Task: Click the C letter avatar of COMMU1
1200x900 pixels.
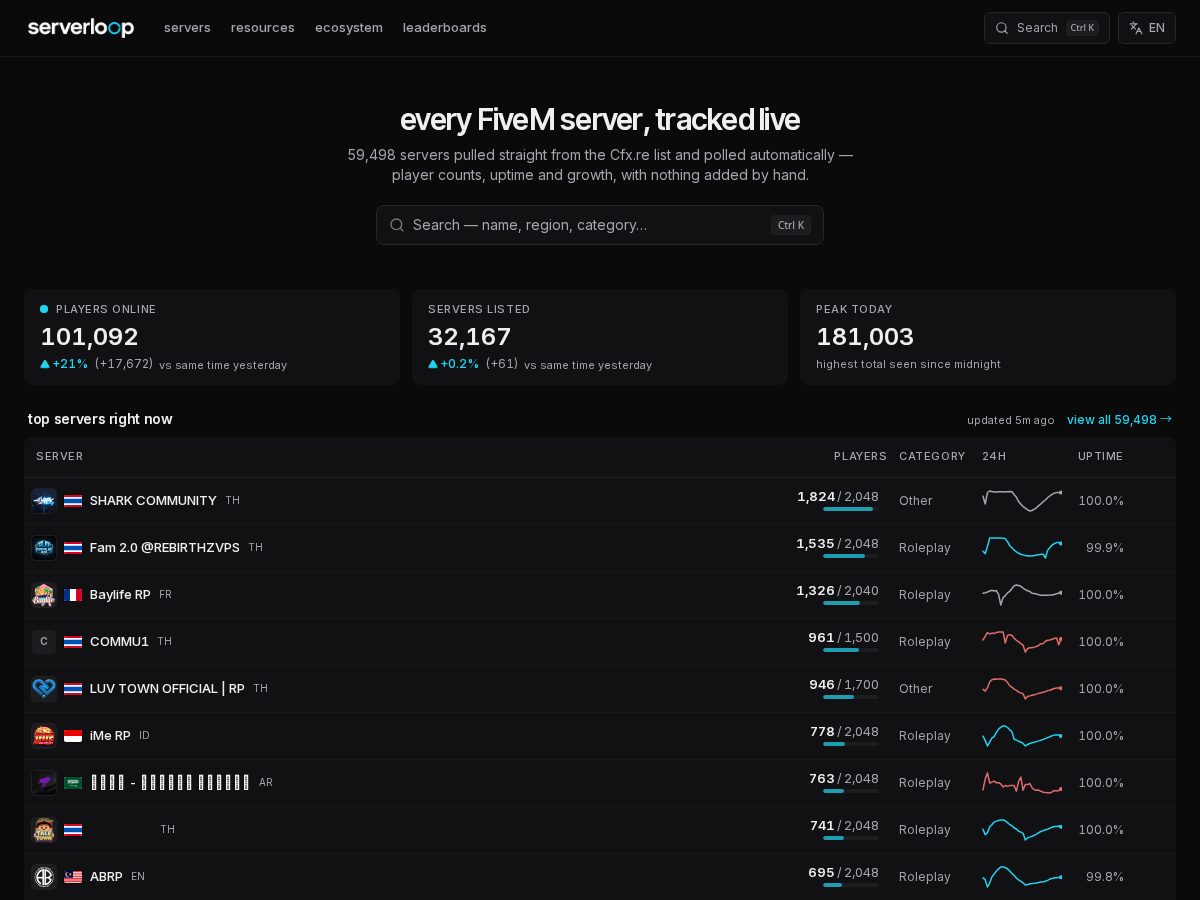Action: pos(44,642)
